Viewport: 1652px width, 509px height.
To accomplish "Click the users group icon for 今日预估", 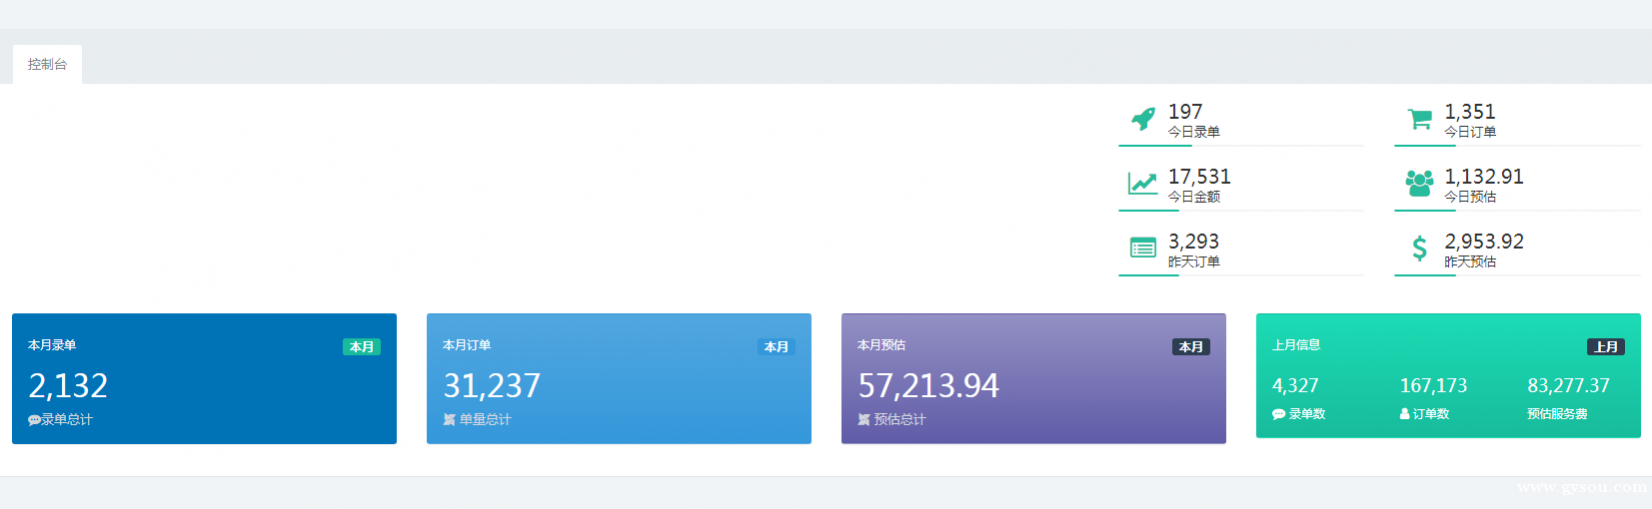I will click(1419, 183).
